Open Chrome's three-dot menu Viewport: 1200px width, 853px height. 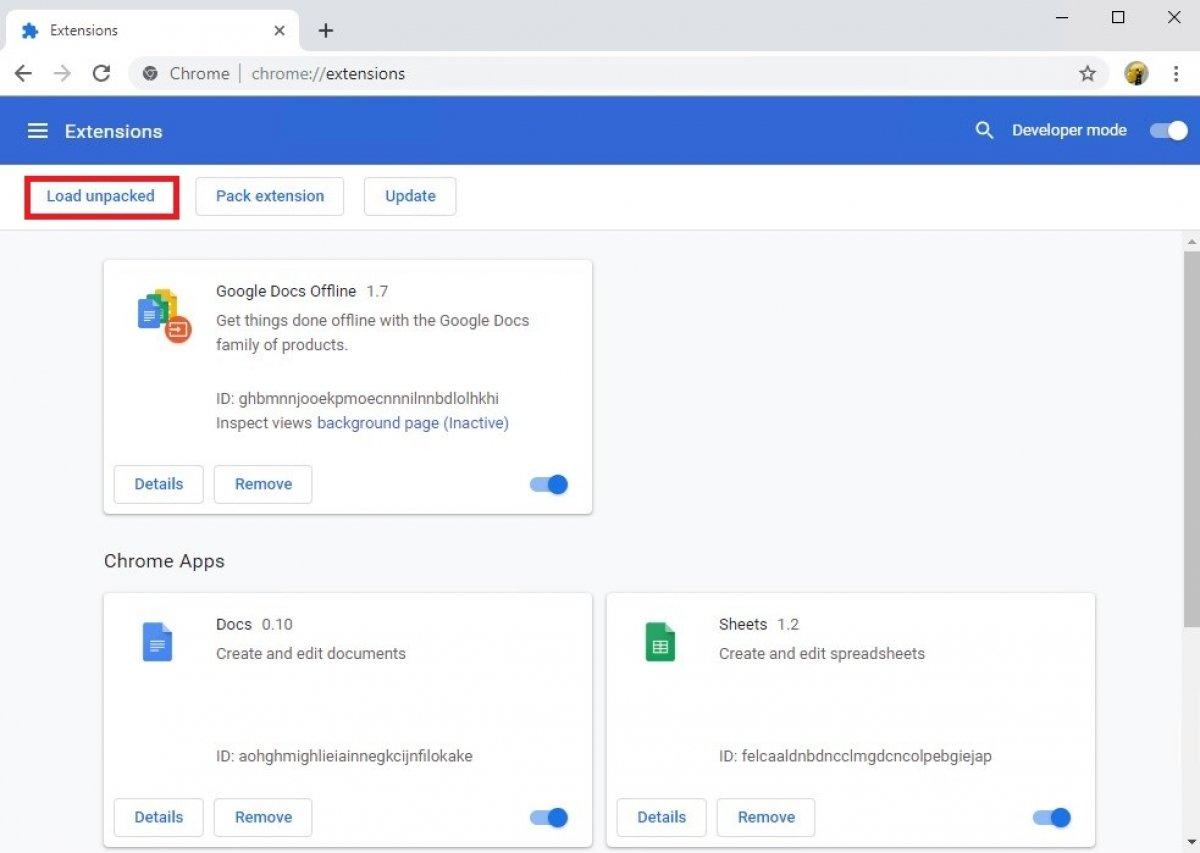pyautogui.click(x=1175, y=74)
